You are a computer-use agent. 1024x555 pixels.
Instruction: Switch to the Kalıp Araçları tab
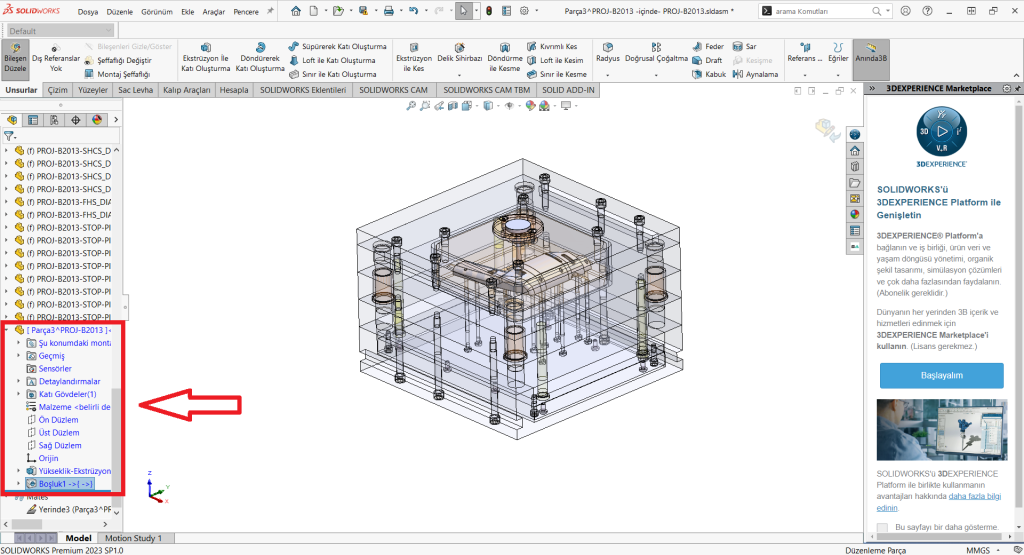[187, 90]
